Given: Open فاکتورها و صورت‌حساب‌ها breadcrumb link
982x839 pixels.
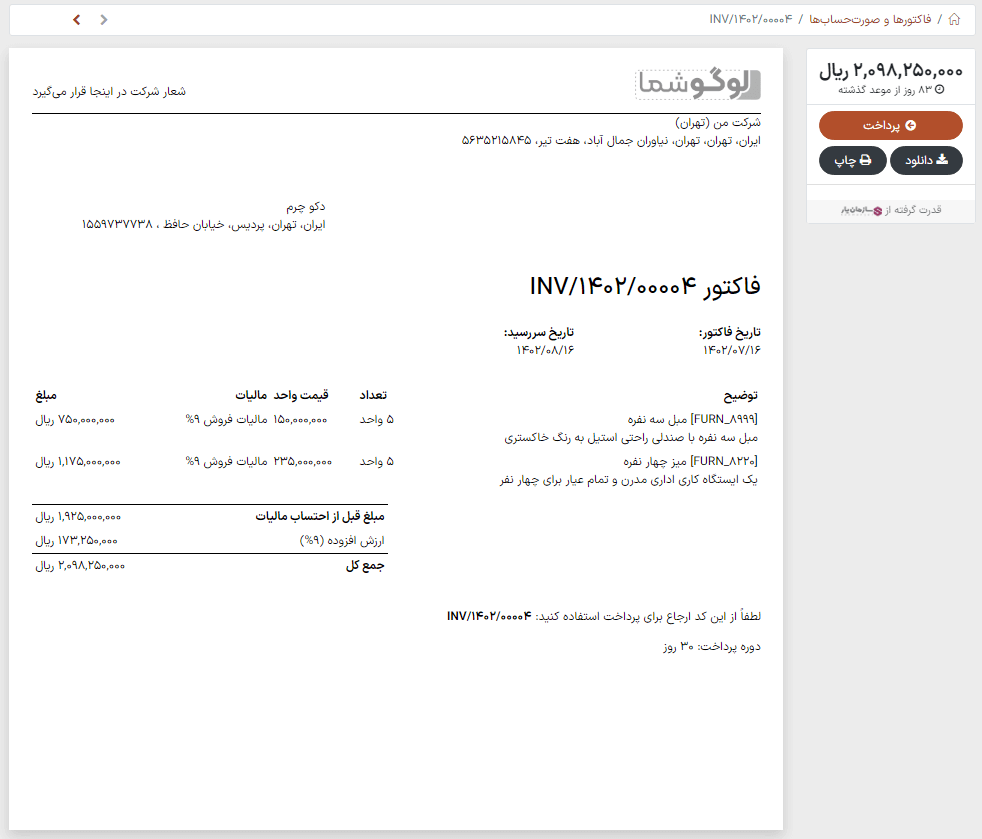Looking at the screenshot, I should (x=870, y=19).
